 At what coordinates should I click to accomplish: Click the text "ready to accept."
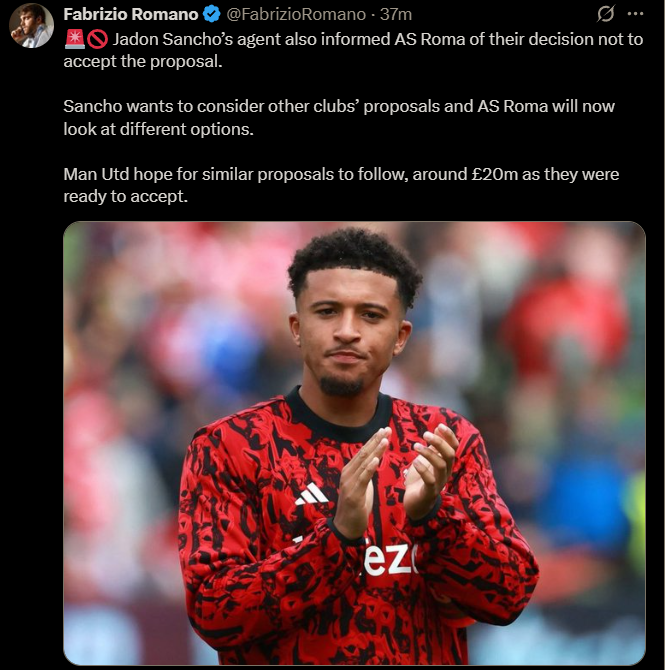coord(126,197)
